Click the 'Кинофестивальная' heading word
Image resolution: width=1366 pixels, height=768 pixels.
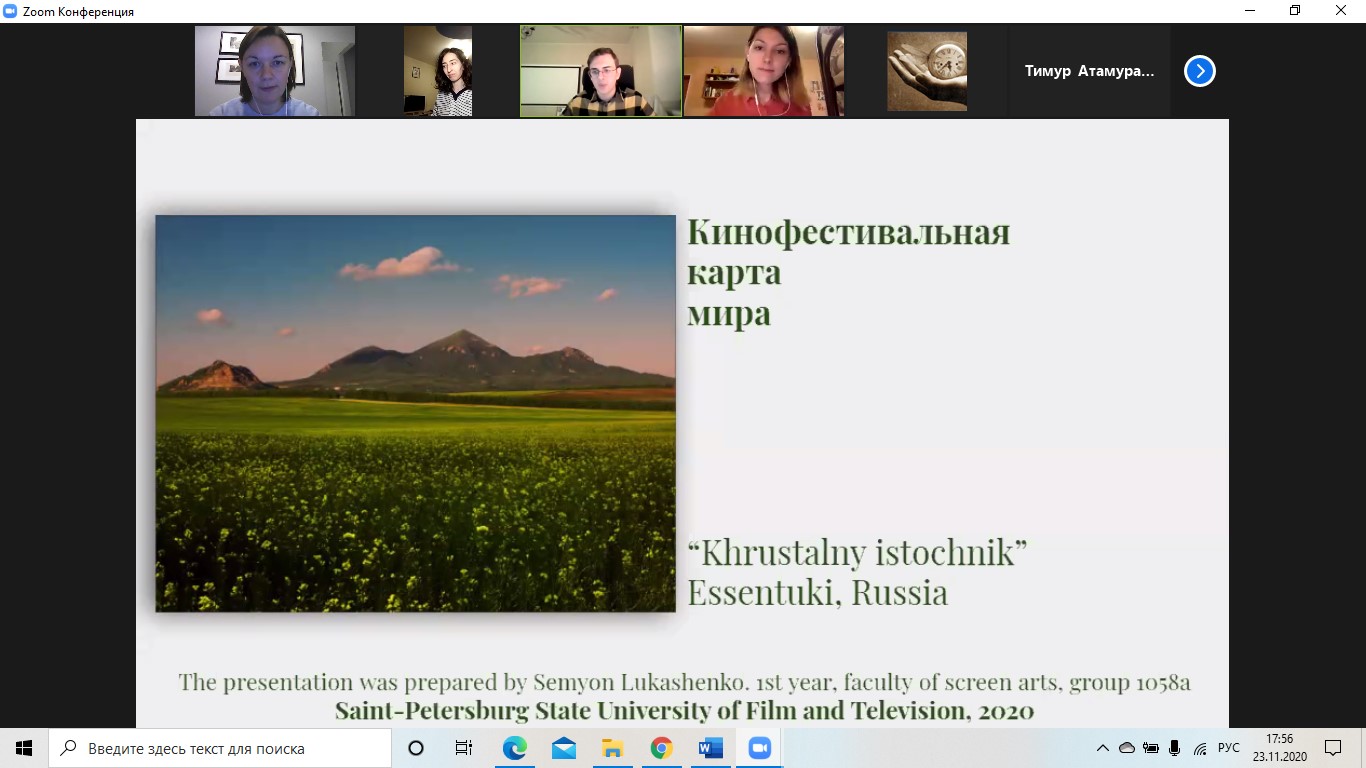[x=848, y=232]
